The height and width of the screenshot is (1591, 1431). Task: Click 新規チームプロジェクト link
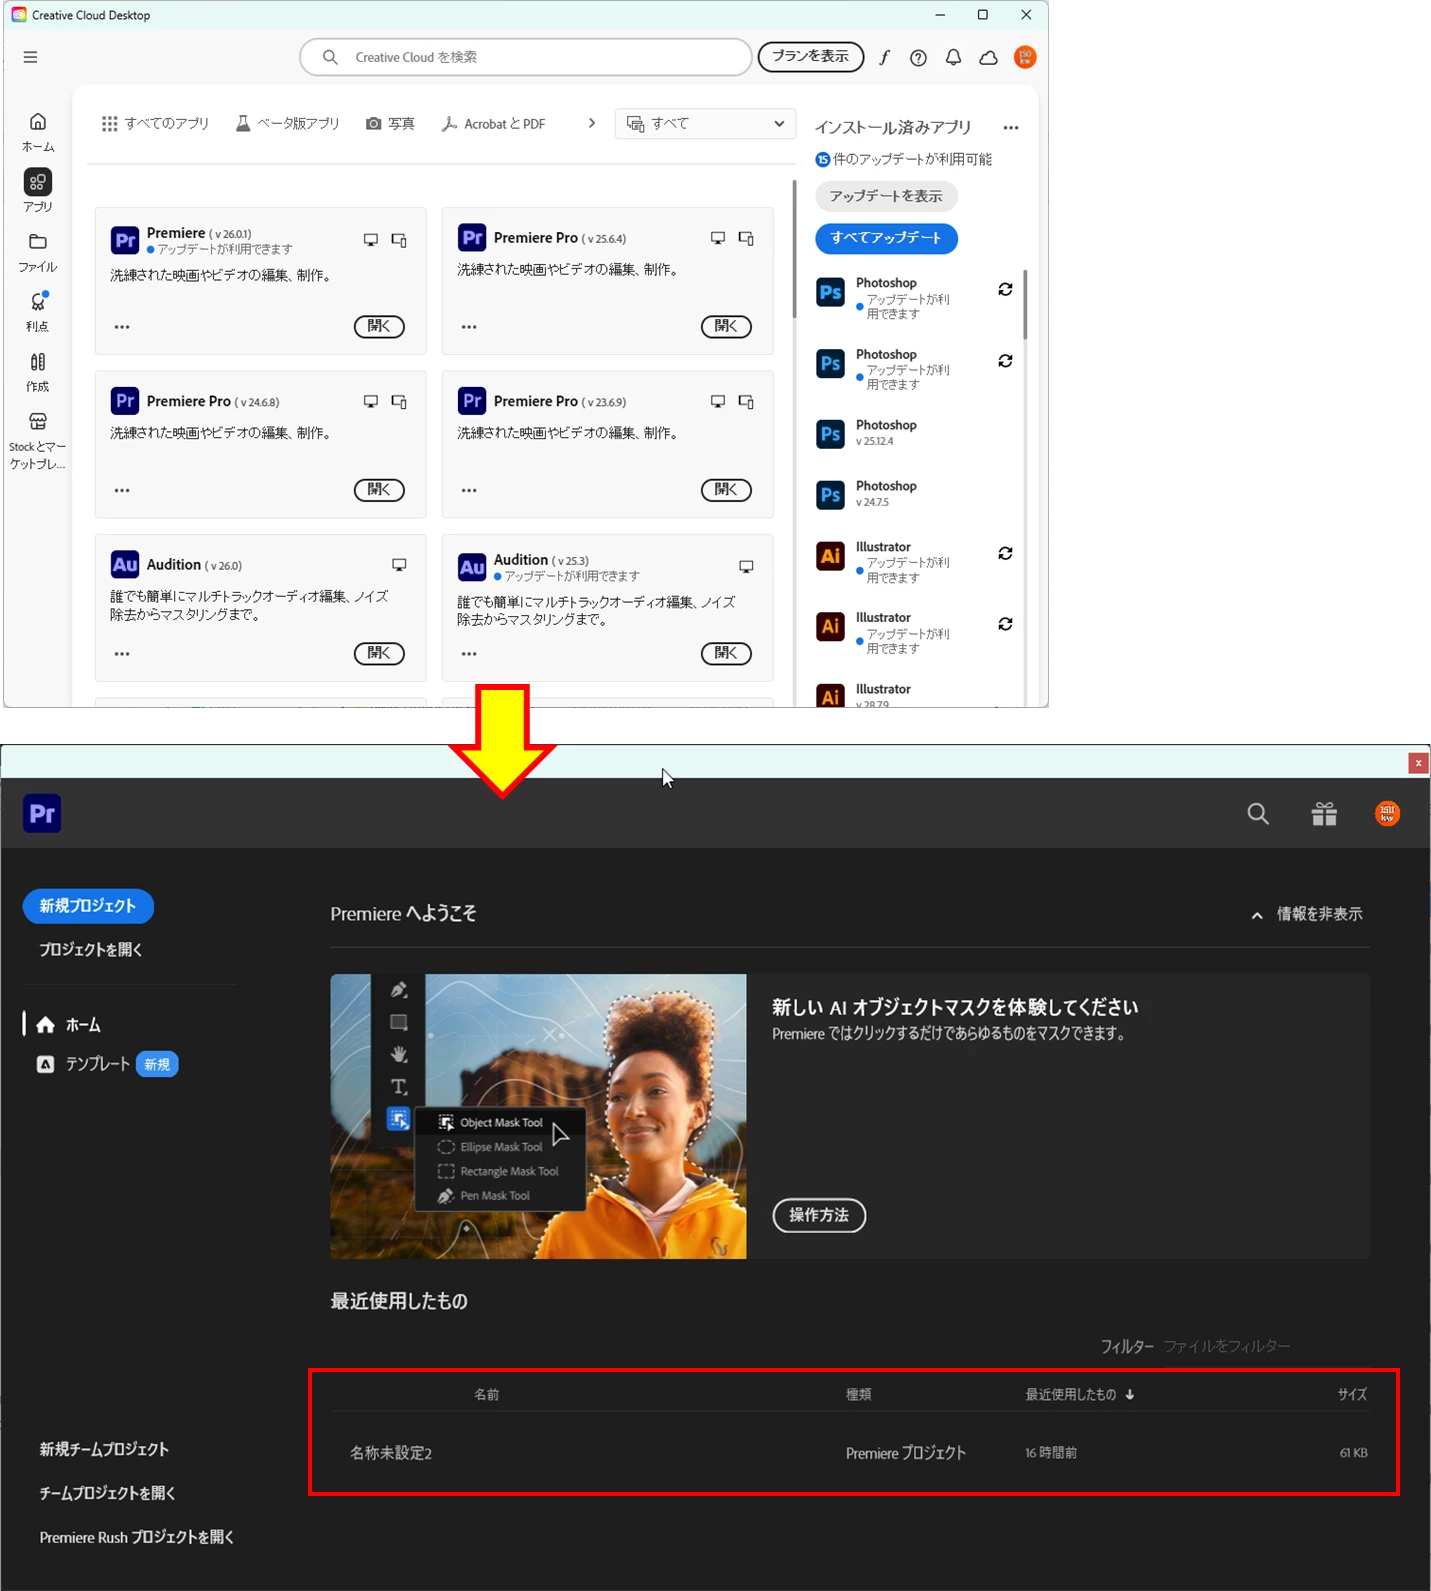click(104, 1449)
